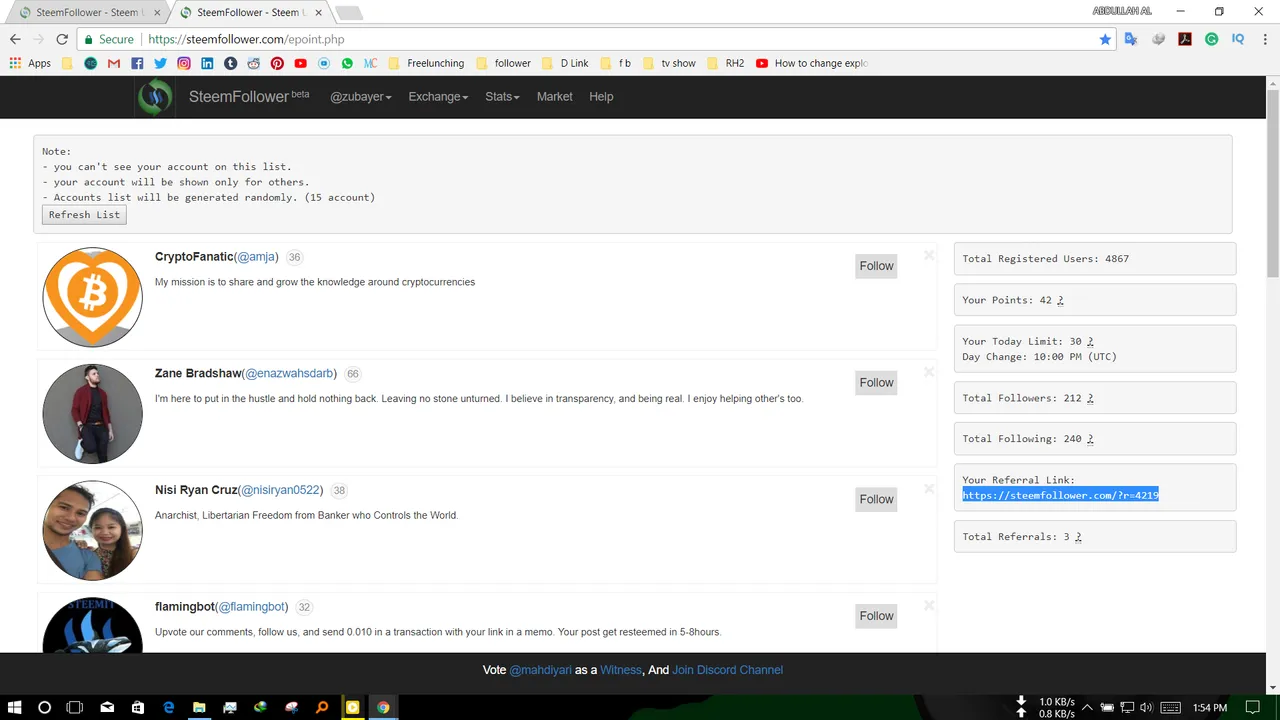Image resolution: width=1280 pixels, height=720 pixels.
Task: Expand the @zubayer account dropdown
Action: (x=361, y=97)
